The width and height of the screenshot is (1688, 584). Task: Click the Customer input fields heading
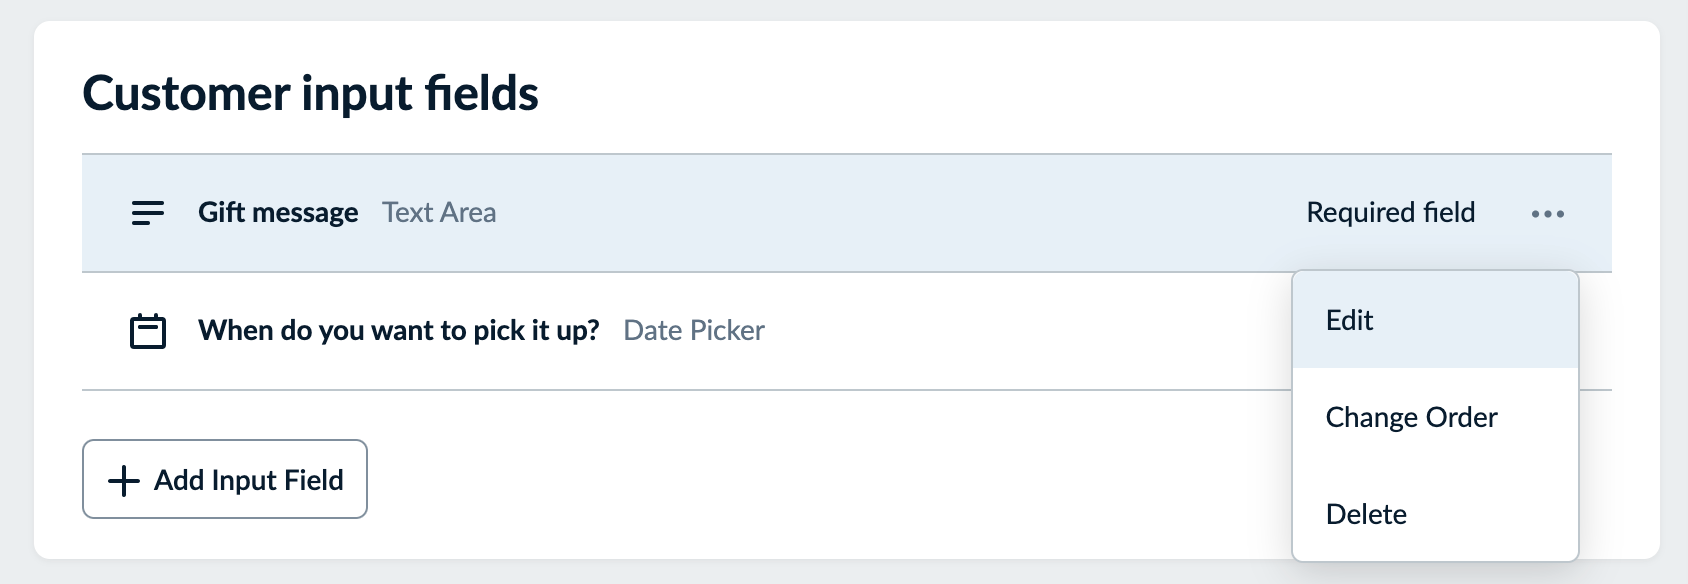coord(311,93)
